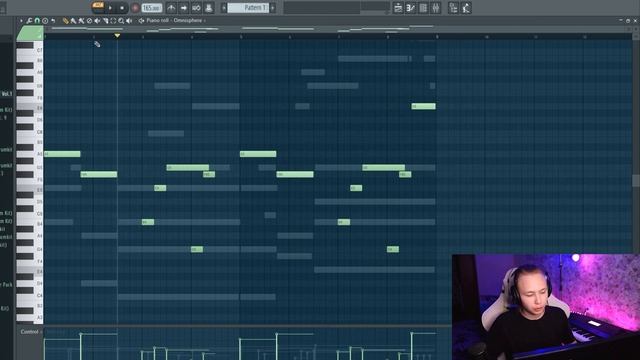Select the Draw pencil tool
Viewport: 640px width, 360px height.
(x=65, y=20)
